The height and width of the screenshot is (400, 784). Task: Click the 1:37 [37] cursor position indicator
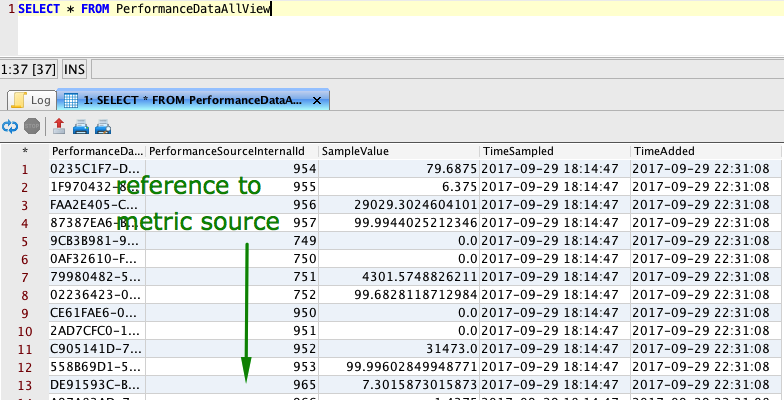point(28,69)
